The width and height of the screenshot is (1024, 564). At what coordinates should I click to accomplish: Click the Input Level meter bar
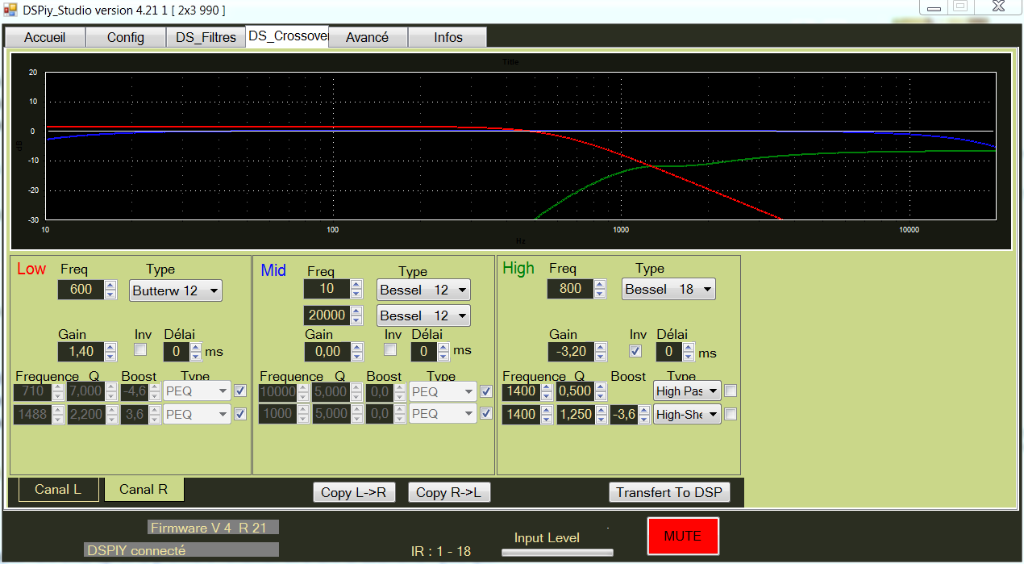pyautogui.click(x=557, y=552)
